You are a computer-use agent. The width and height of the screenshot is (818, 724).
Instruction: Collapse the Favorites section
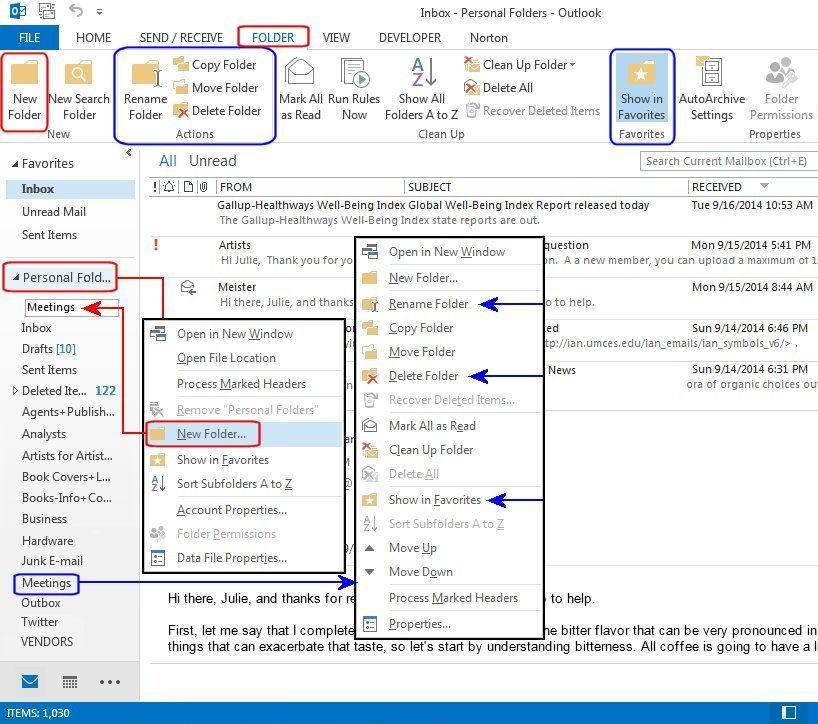12,164
